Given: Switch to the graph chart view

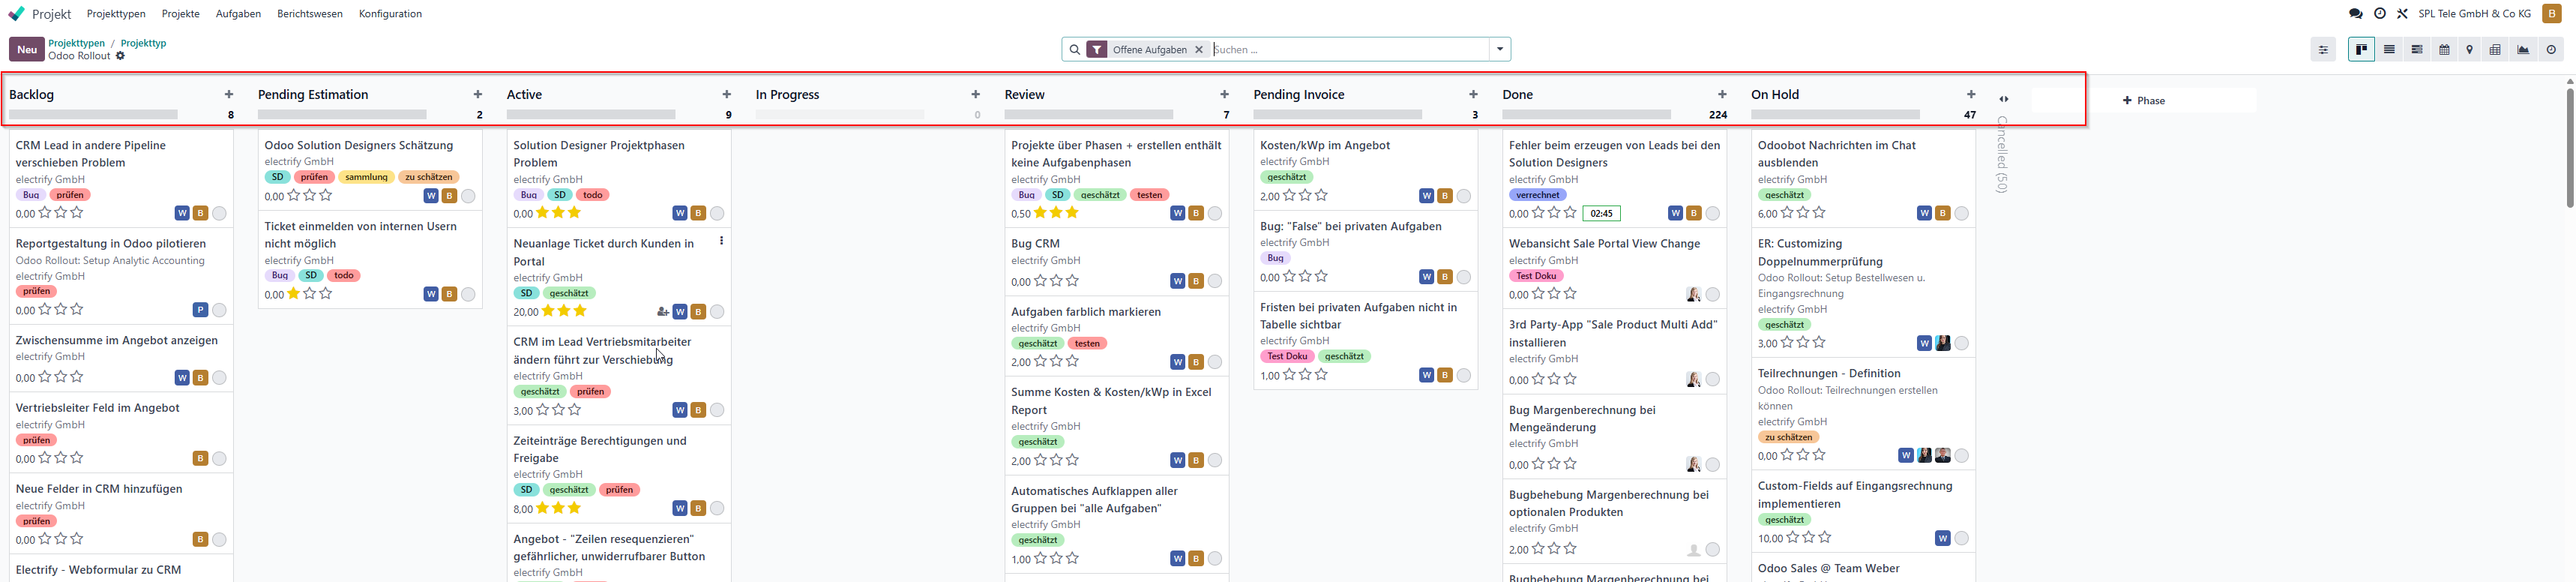Looking at the screenshot, I should 2523,49.
